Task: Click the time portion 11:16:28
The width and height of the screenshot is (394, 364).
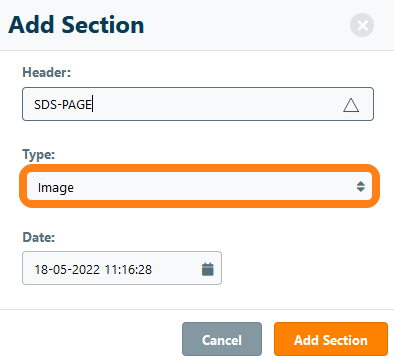Action: click(128, 269)
